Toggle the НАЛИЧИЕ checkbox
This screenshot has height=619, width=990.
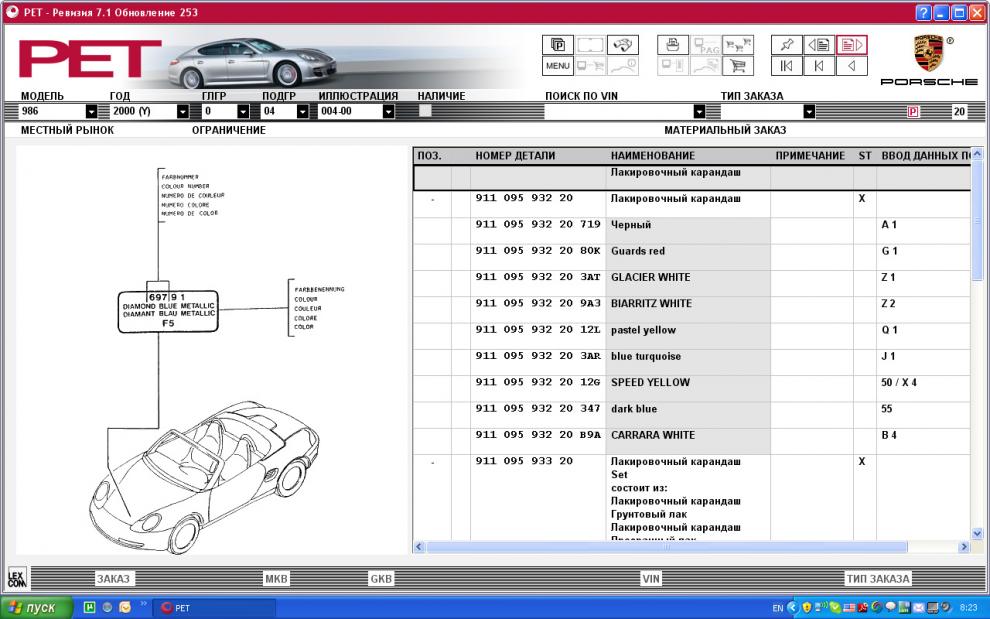click(426, 111)
